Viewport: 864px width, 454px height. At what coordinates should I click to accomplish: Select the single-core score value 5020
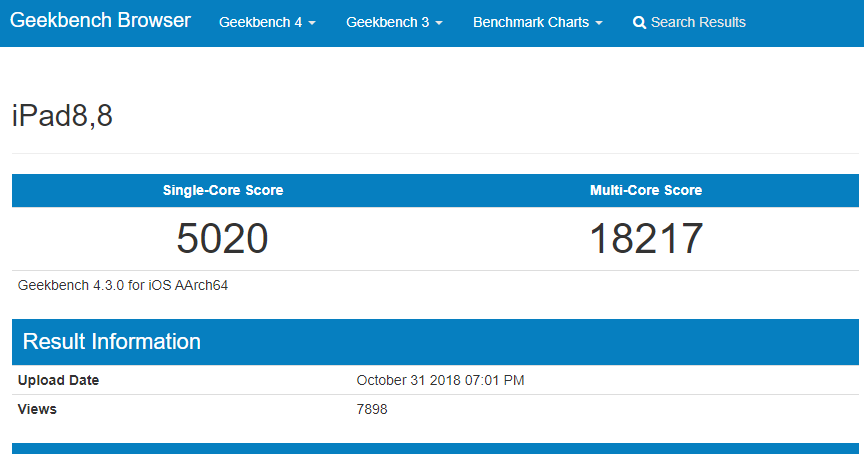pos(222,239)
